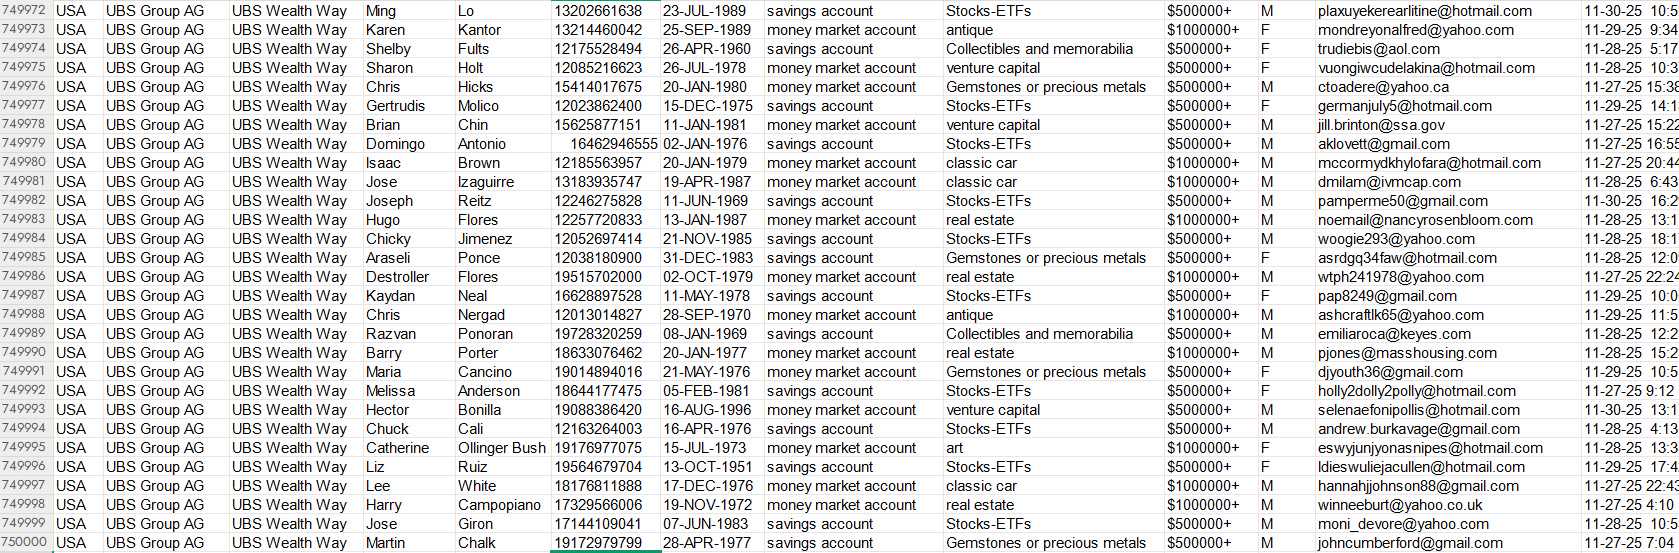Select row header 750000

25,543
